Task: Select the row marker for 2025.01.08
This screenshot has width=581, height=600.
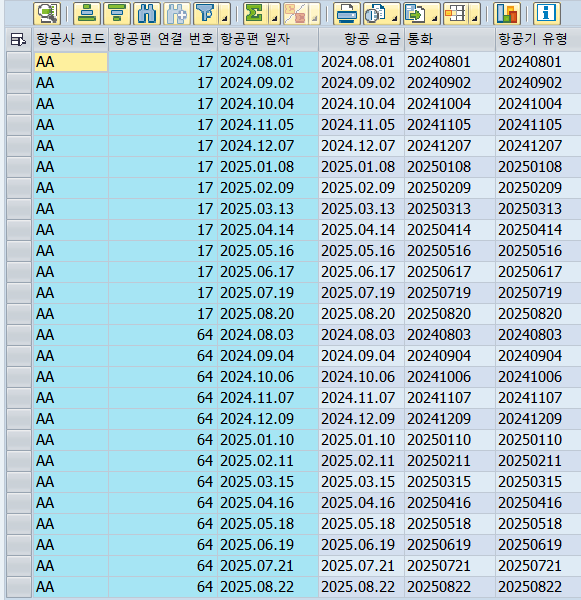Action: (19, 167)
